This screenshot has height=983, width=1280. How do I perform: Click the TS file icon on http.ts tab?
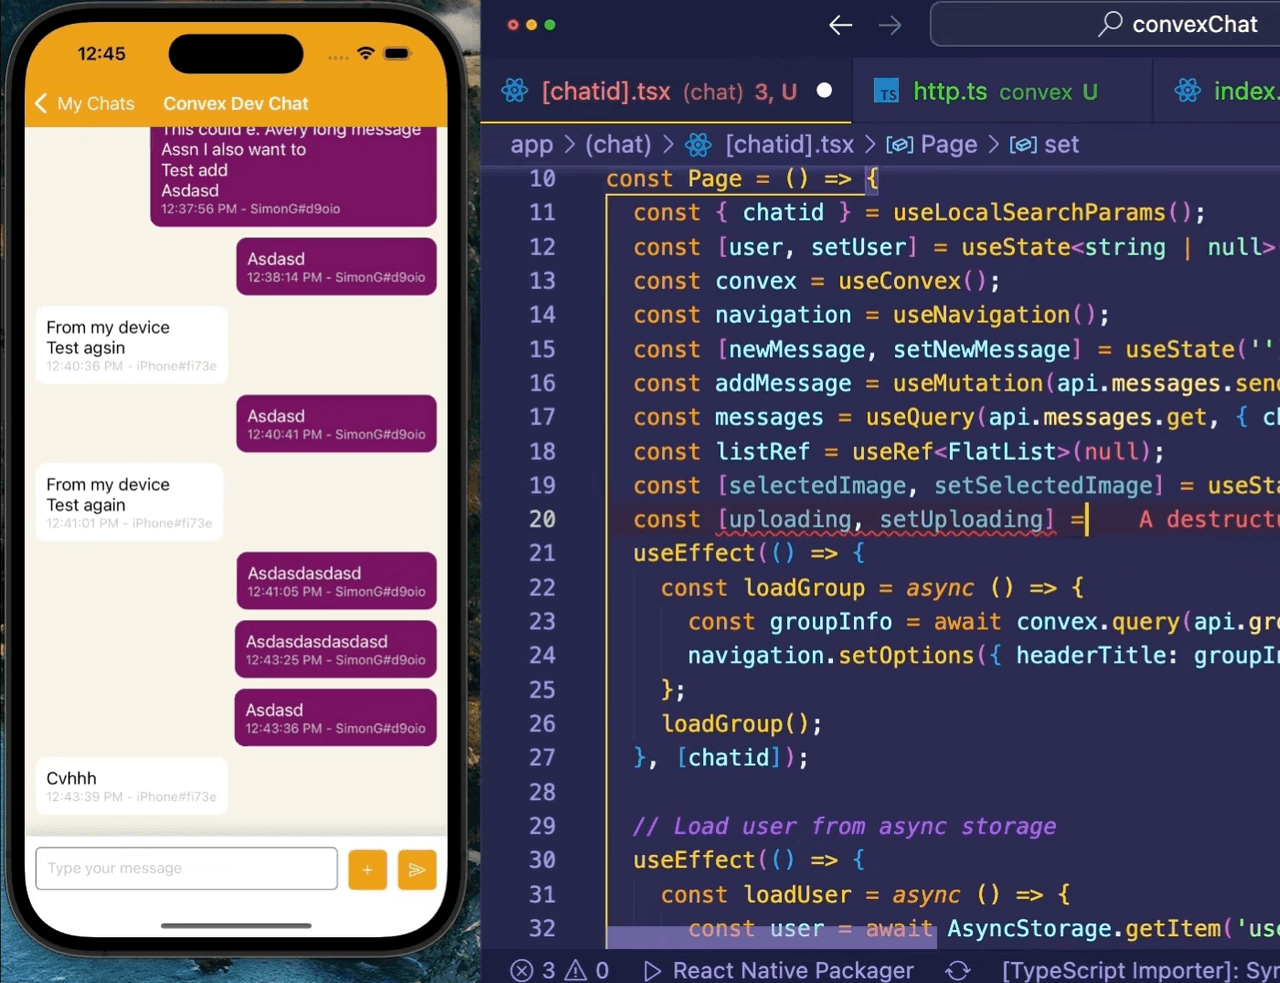tap(886, 92)
